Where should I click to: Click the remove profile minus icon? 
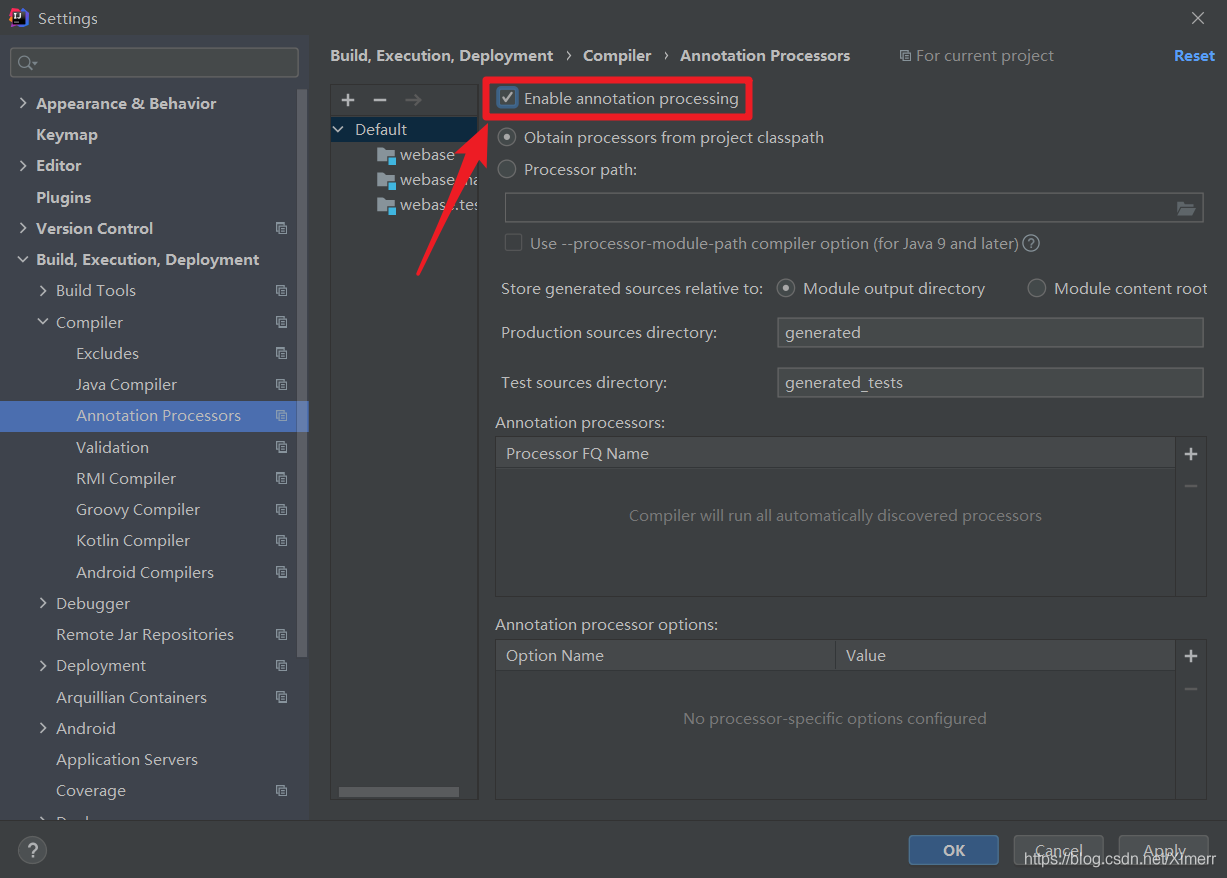(x=380, y=100)
